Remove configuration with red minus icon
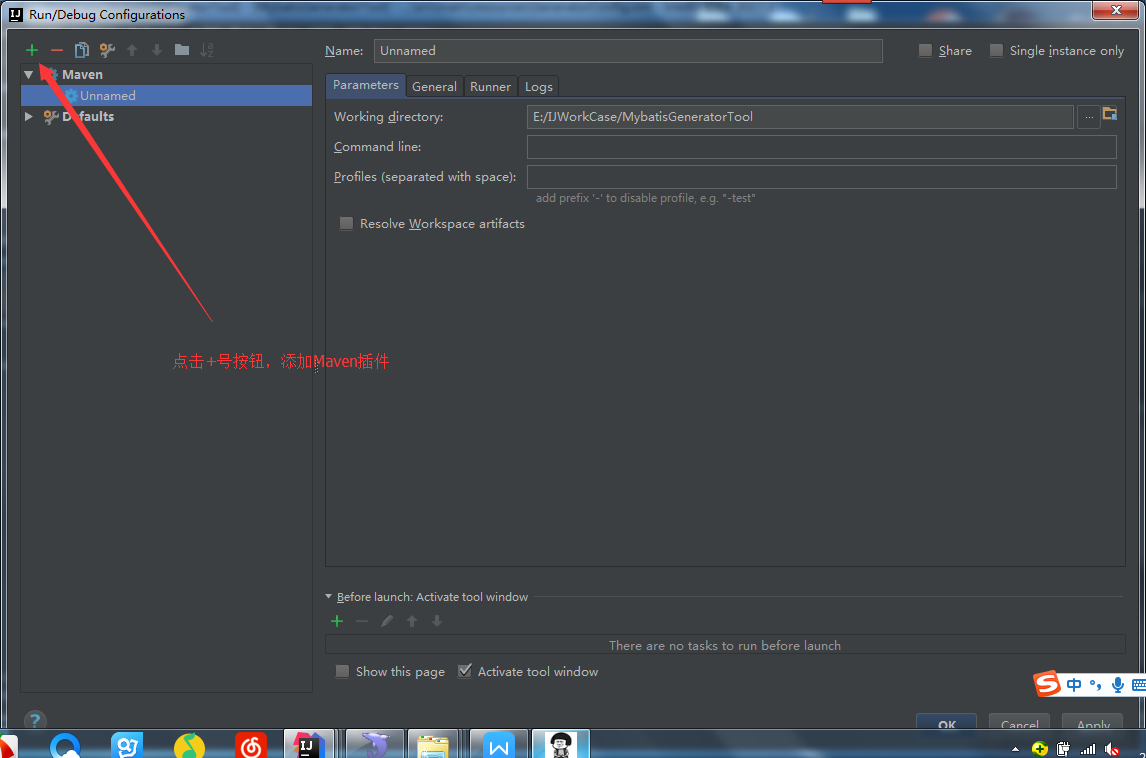This screenshot has width=1146, height=758. coord(57,50)
